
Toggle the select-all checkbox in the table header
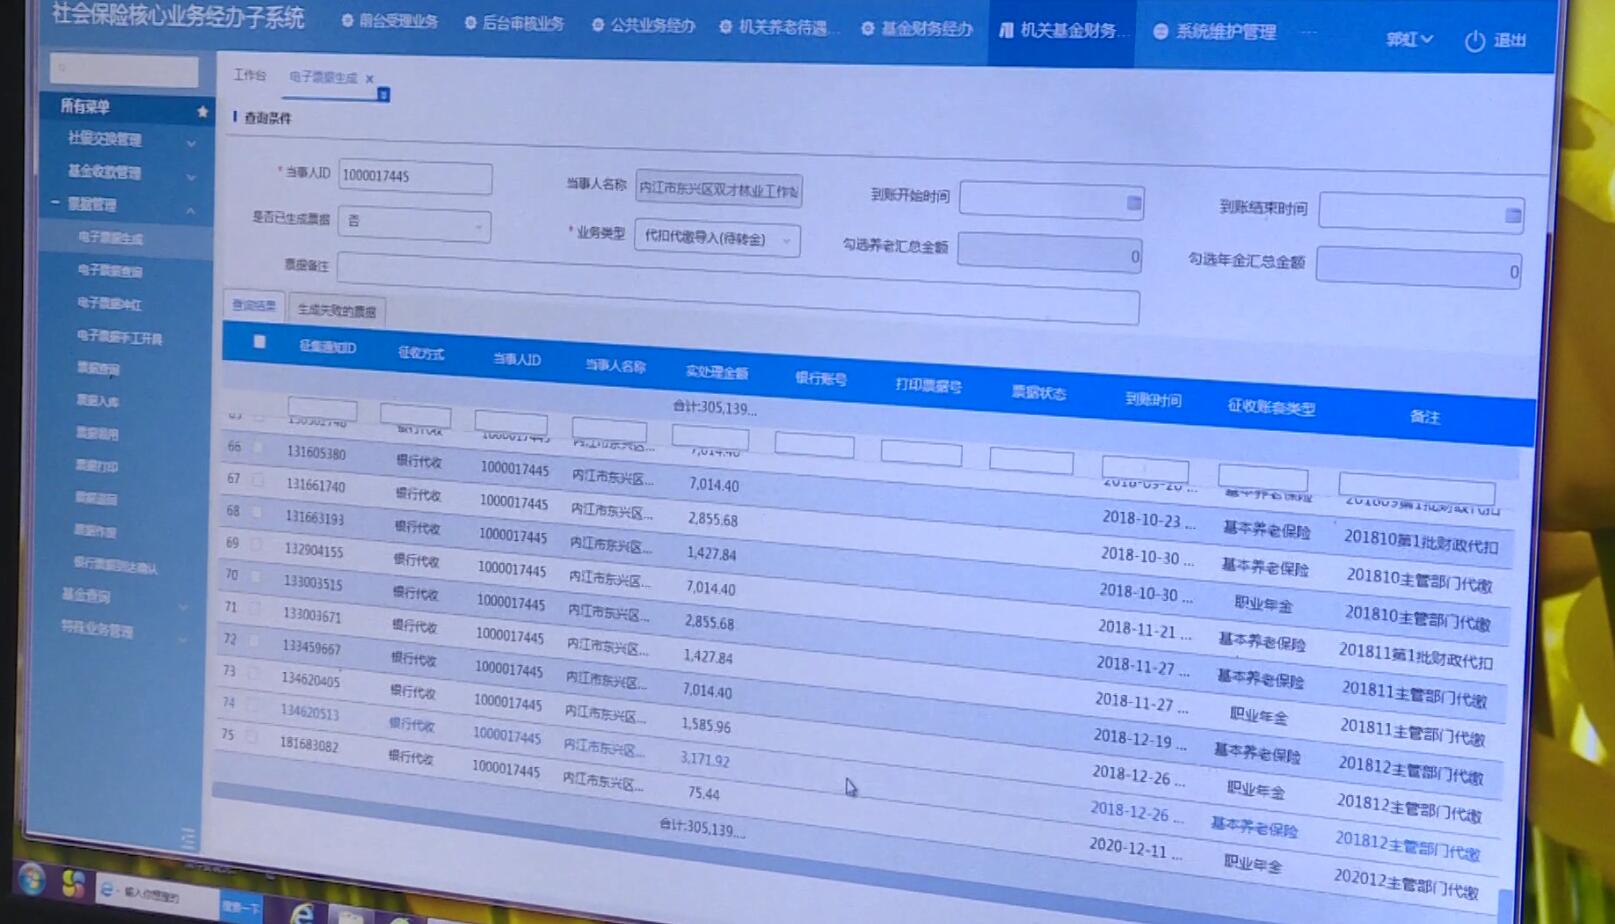point(259,341)
